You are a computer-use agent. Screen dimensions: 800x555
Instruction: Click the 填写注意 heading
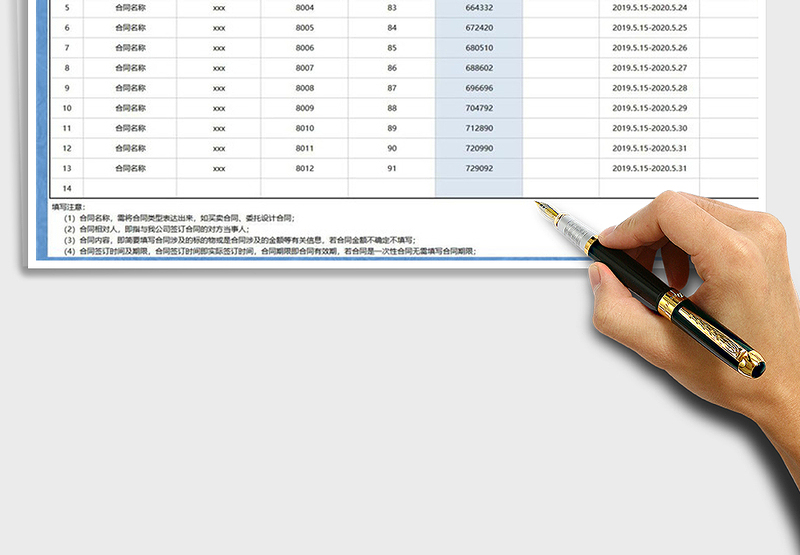tap(68, 207)
